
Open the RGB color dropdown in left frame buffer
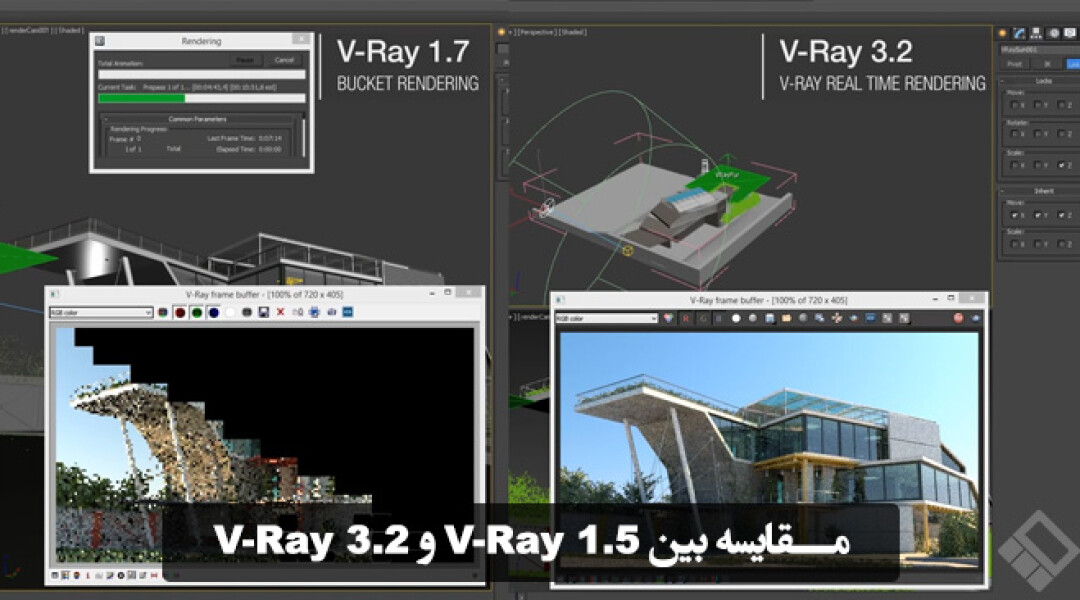100,313
